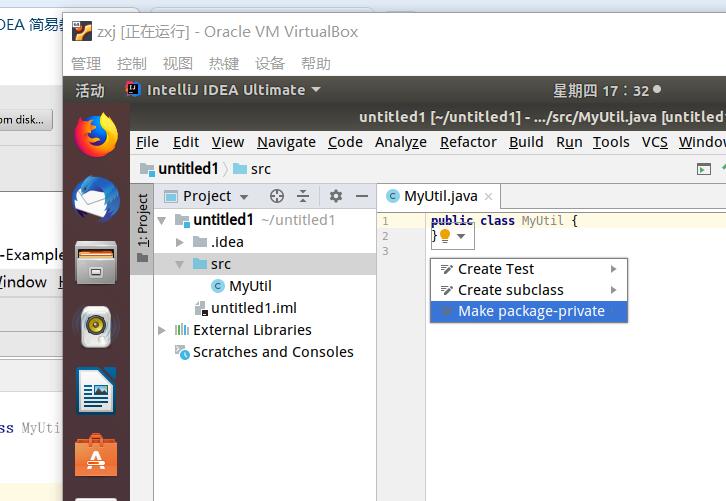The height and width of the screenshot is (501, 726).
Task: Expand Create Test submenu arrow
Action: pyautogui.click(x=613, y=269)
